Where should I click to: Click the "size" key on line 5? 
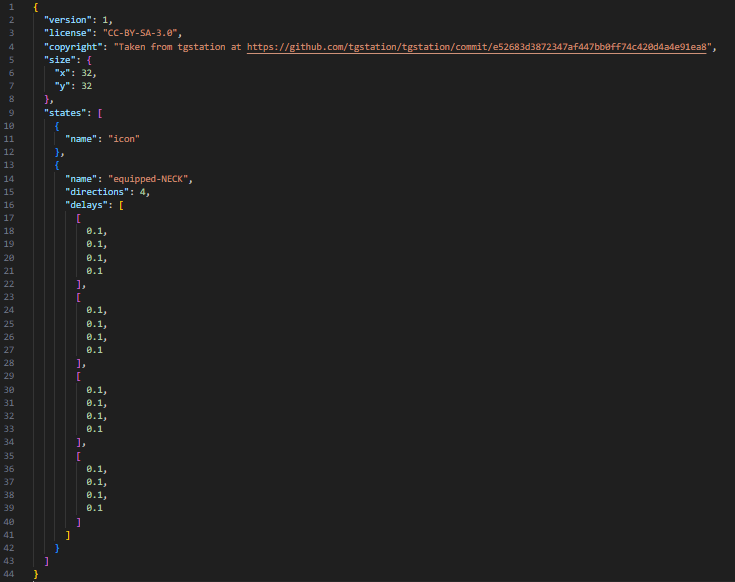(60, 60)
